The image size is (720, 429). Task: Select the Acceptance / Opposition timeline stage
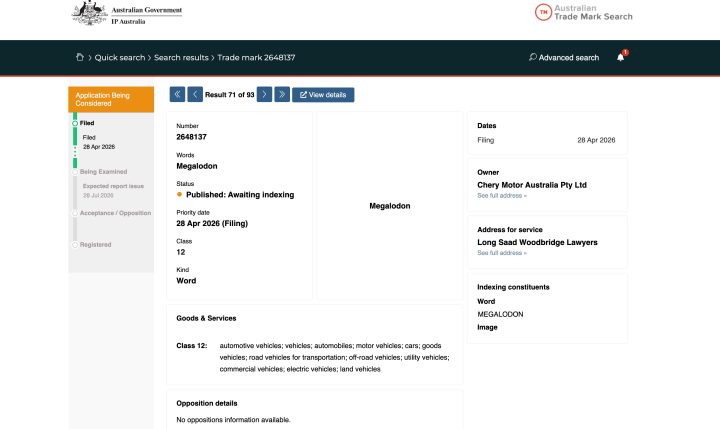click(x=115, y=213)
